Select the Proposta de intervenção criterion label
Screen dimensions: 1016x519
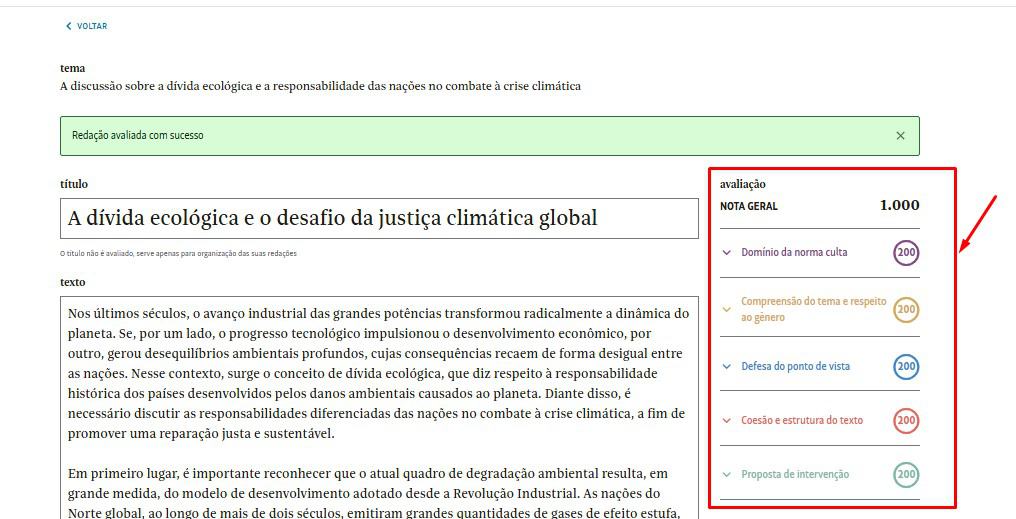[795, 474]
